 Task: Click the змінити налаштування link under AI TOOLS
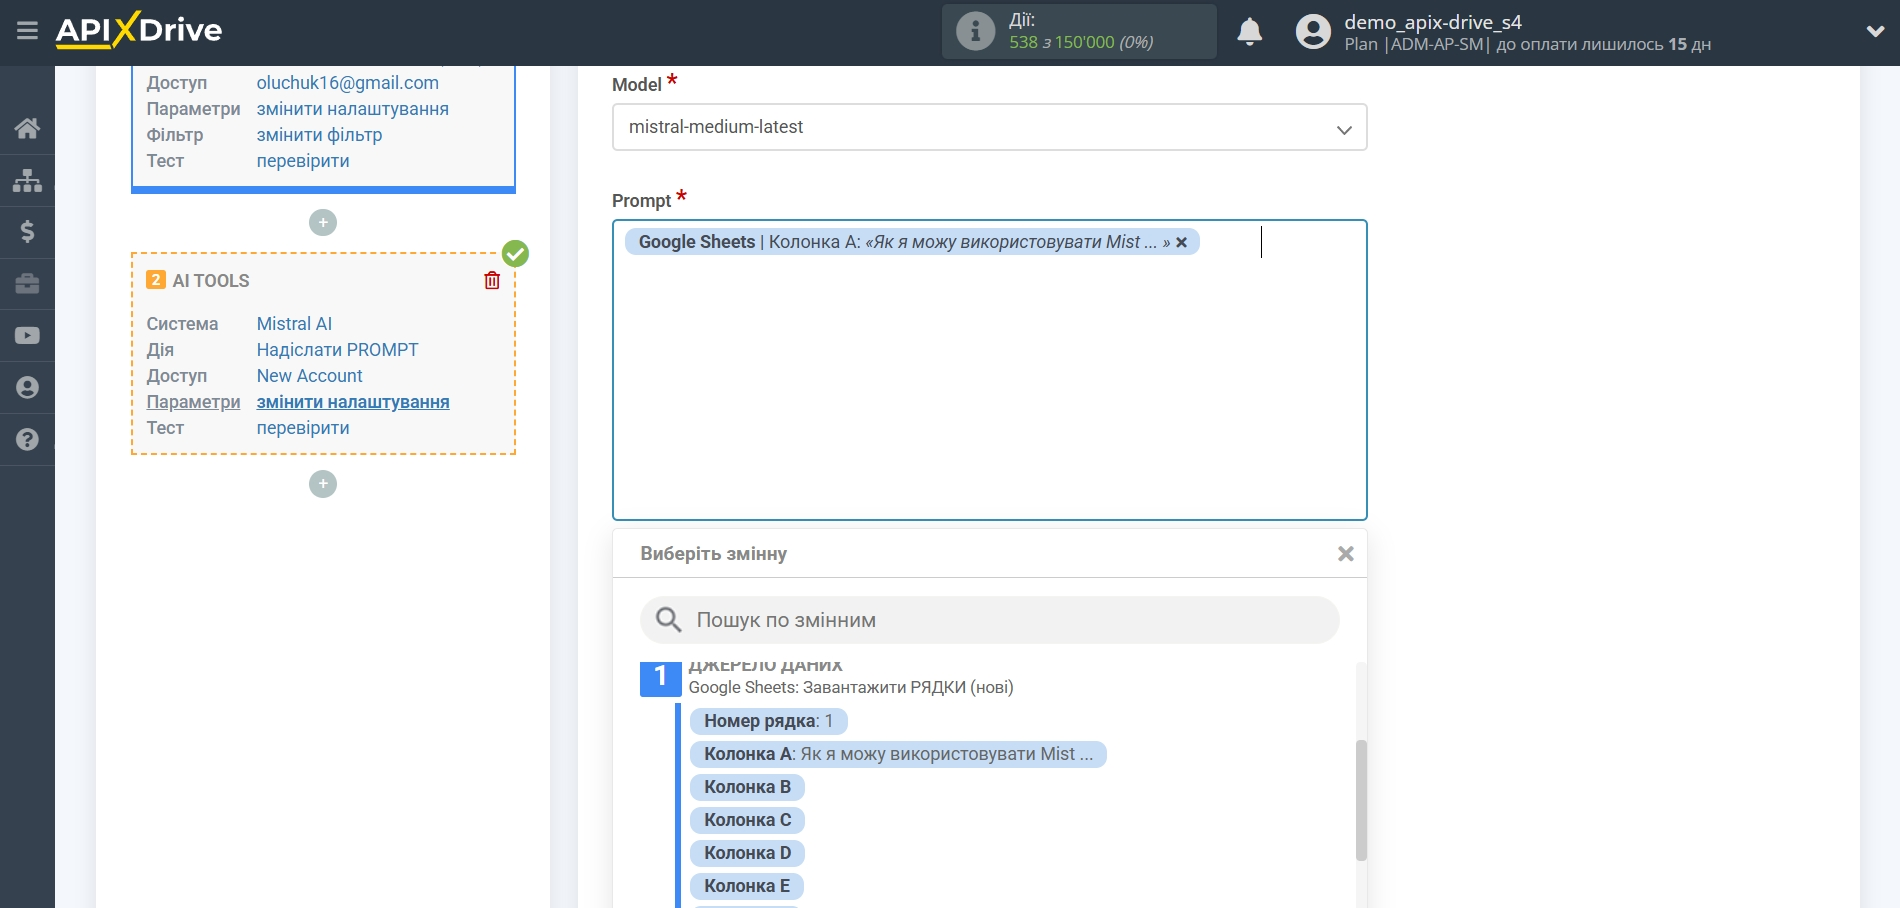352,402
